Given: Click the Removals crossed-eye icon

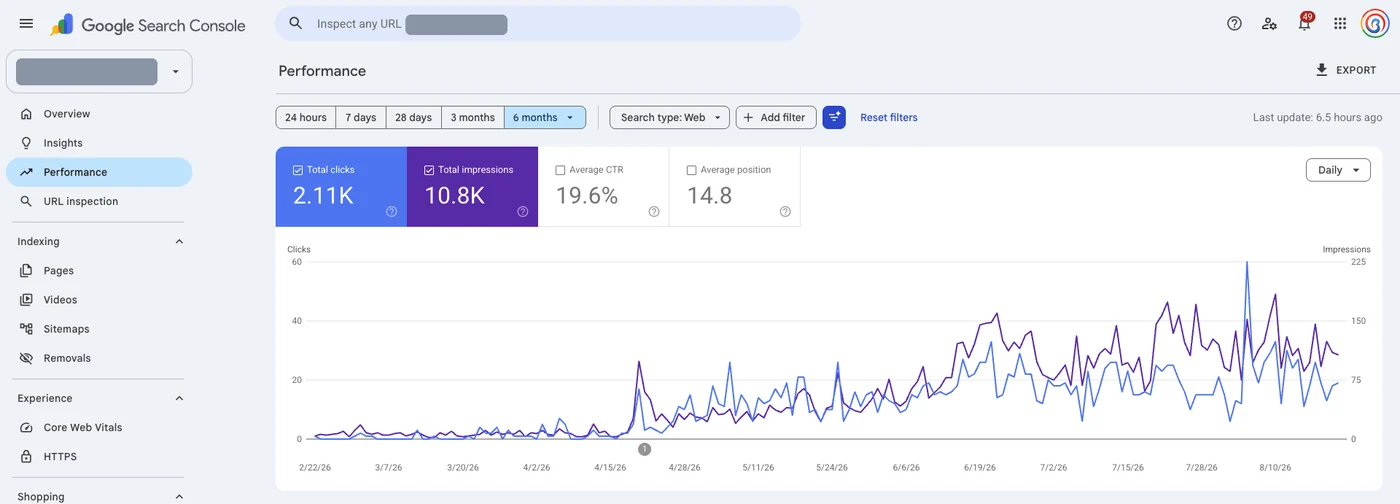Looking at the screenshot, I should [26, 358].
